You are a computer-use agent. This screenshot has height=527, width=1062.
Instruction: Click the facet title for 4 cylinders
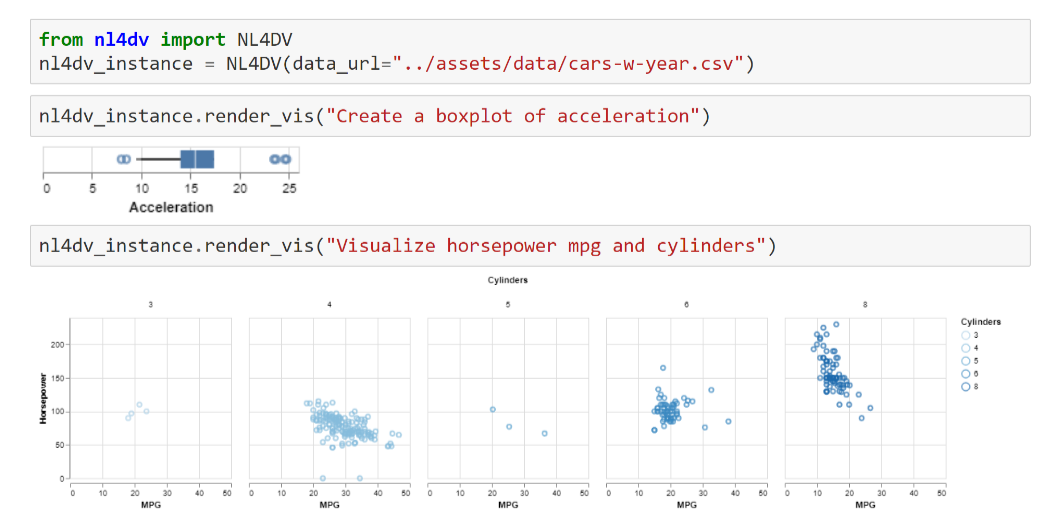[329, 303]
